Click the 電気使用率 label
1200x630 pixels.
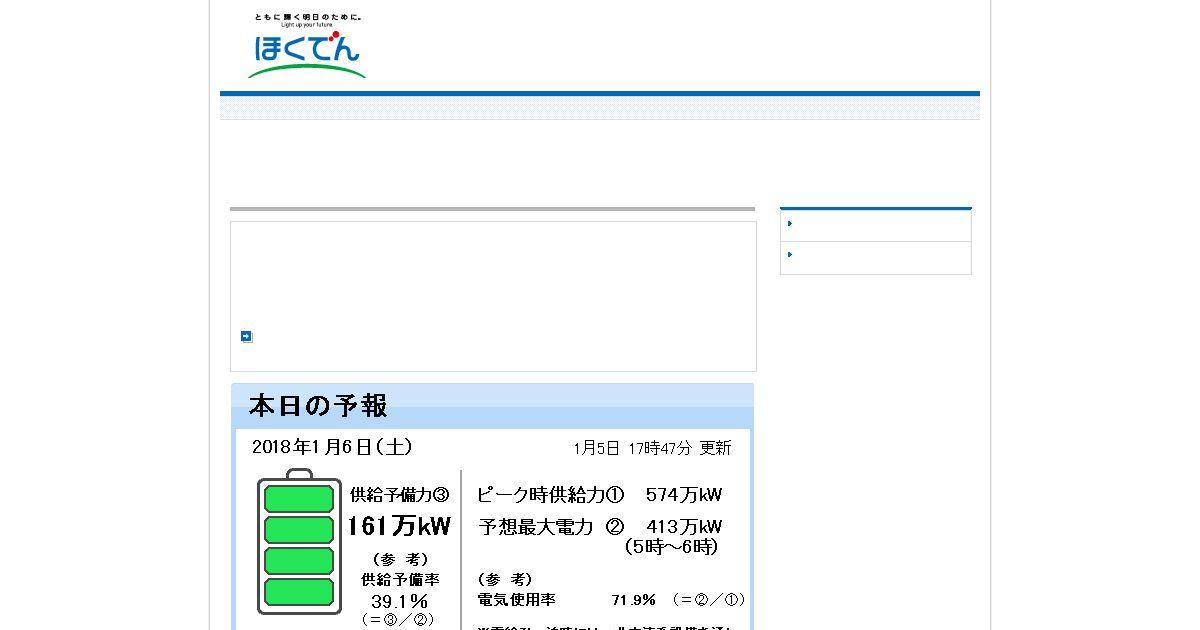click(517, 600)
